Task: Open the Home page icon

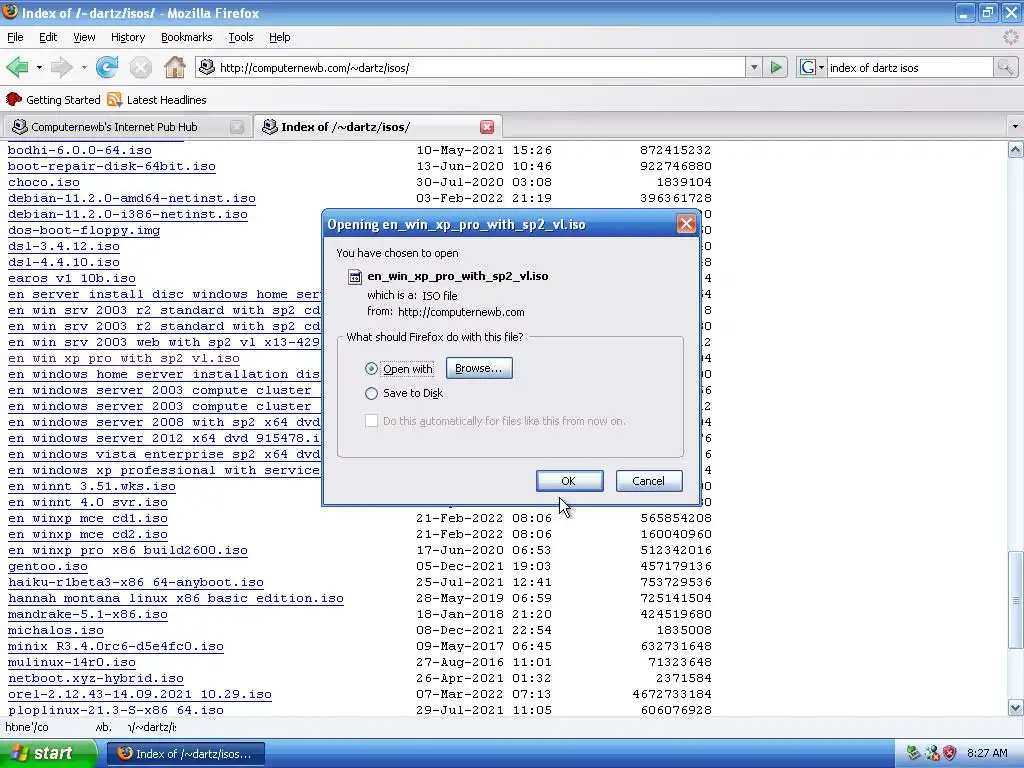Action: pyautogui.click(x=174, y=67)
